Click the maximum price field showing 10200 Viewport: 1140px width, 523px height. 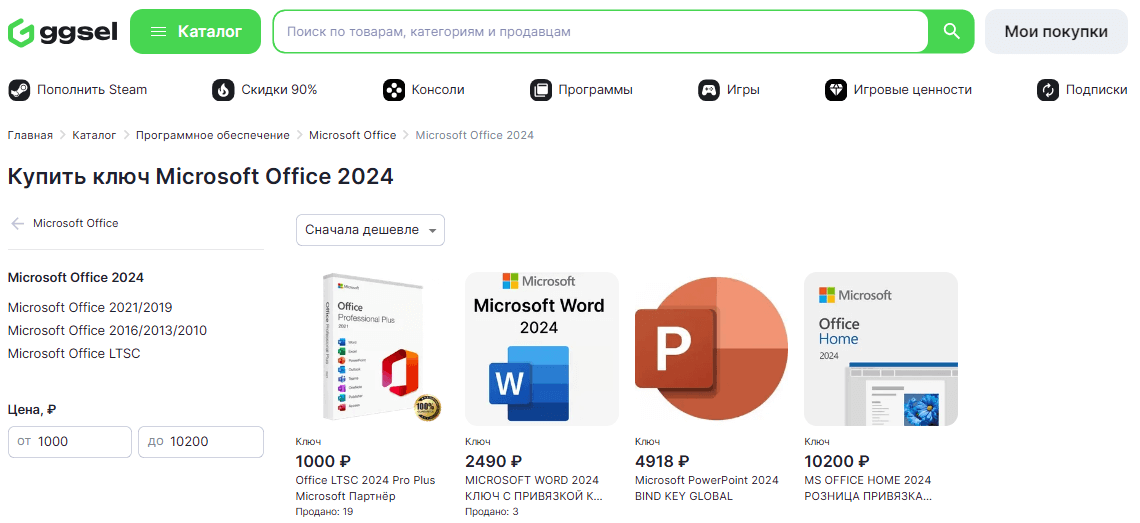tap(201, 442)
